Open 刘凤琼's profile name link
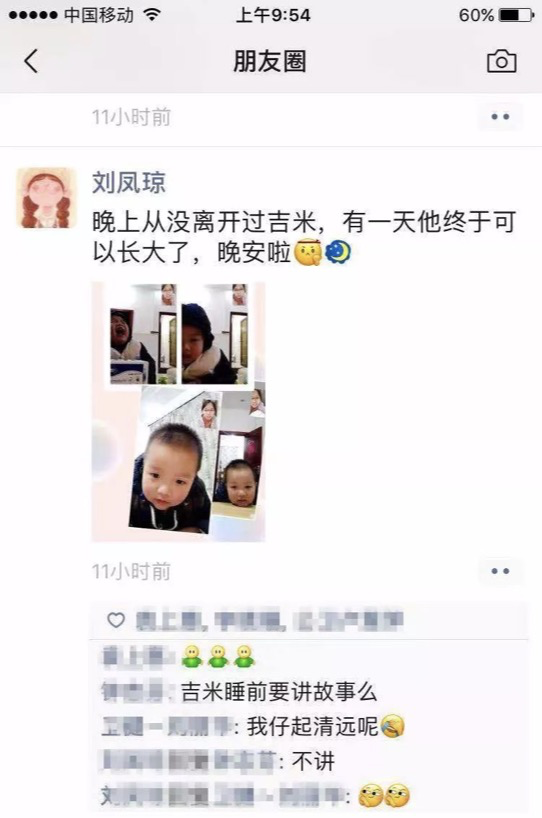542x818 pixels. click(129, 182)
